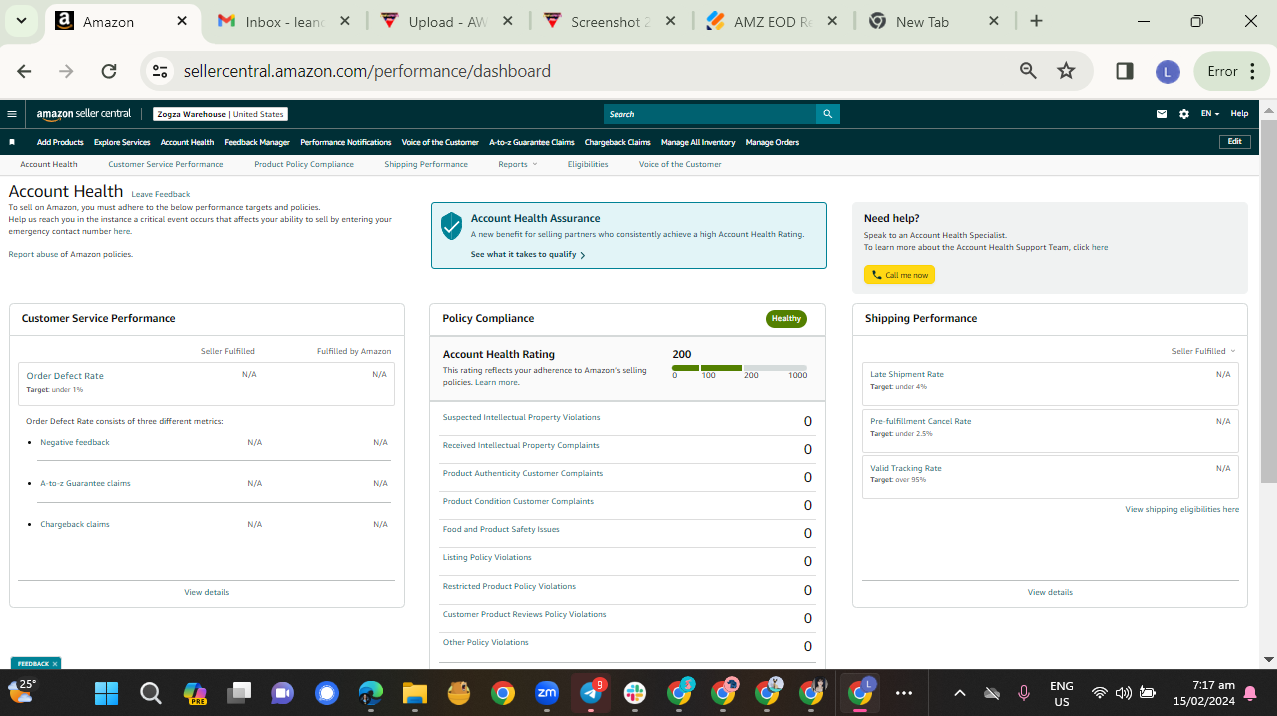Open the Shipping Performance subtab
The height and width of the screenshot is (716, 1277).
pyautogui.click(x=426, y=164)
